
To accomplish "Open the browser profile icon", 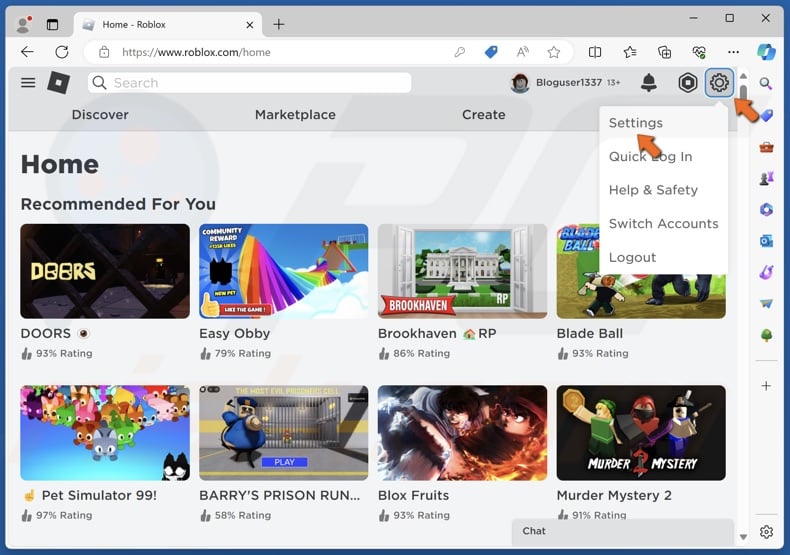I will (23, 24).
